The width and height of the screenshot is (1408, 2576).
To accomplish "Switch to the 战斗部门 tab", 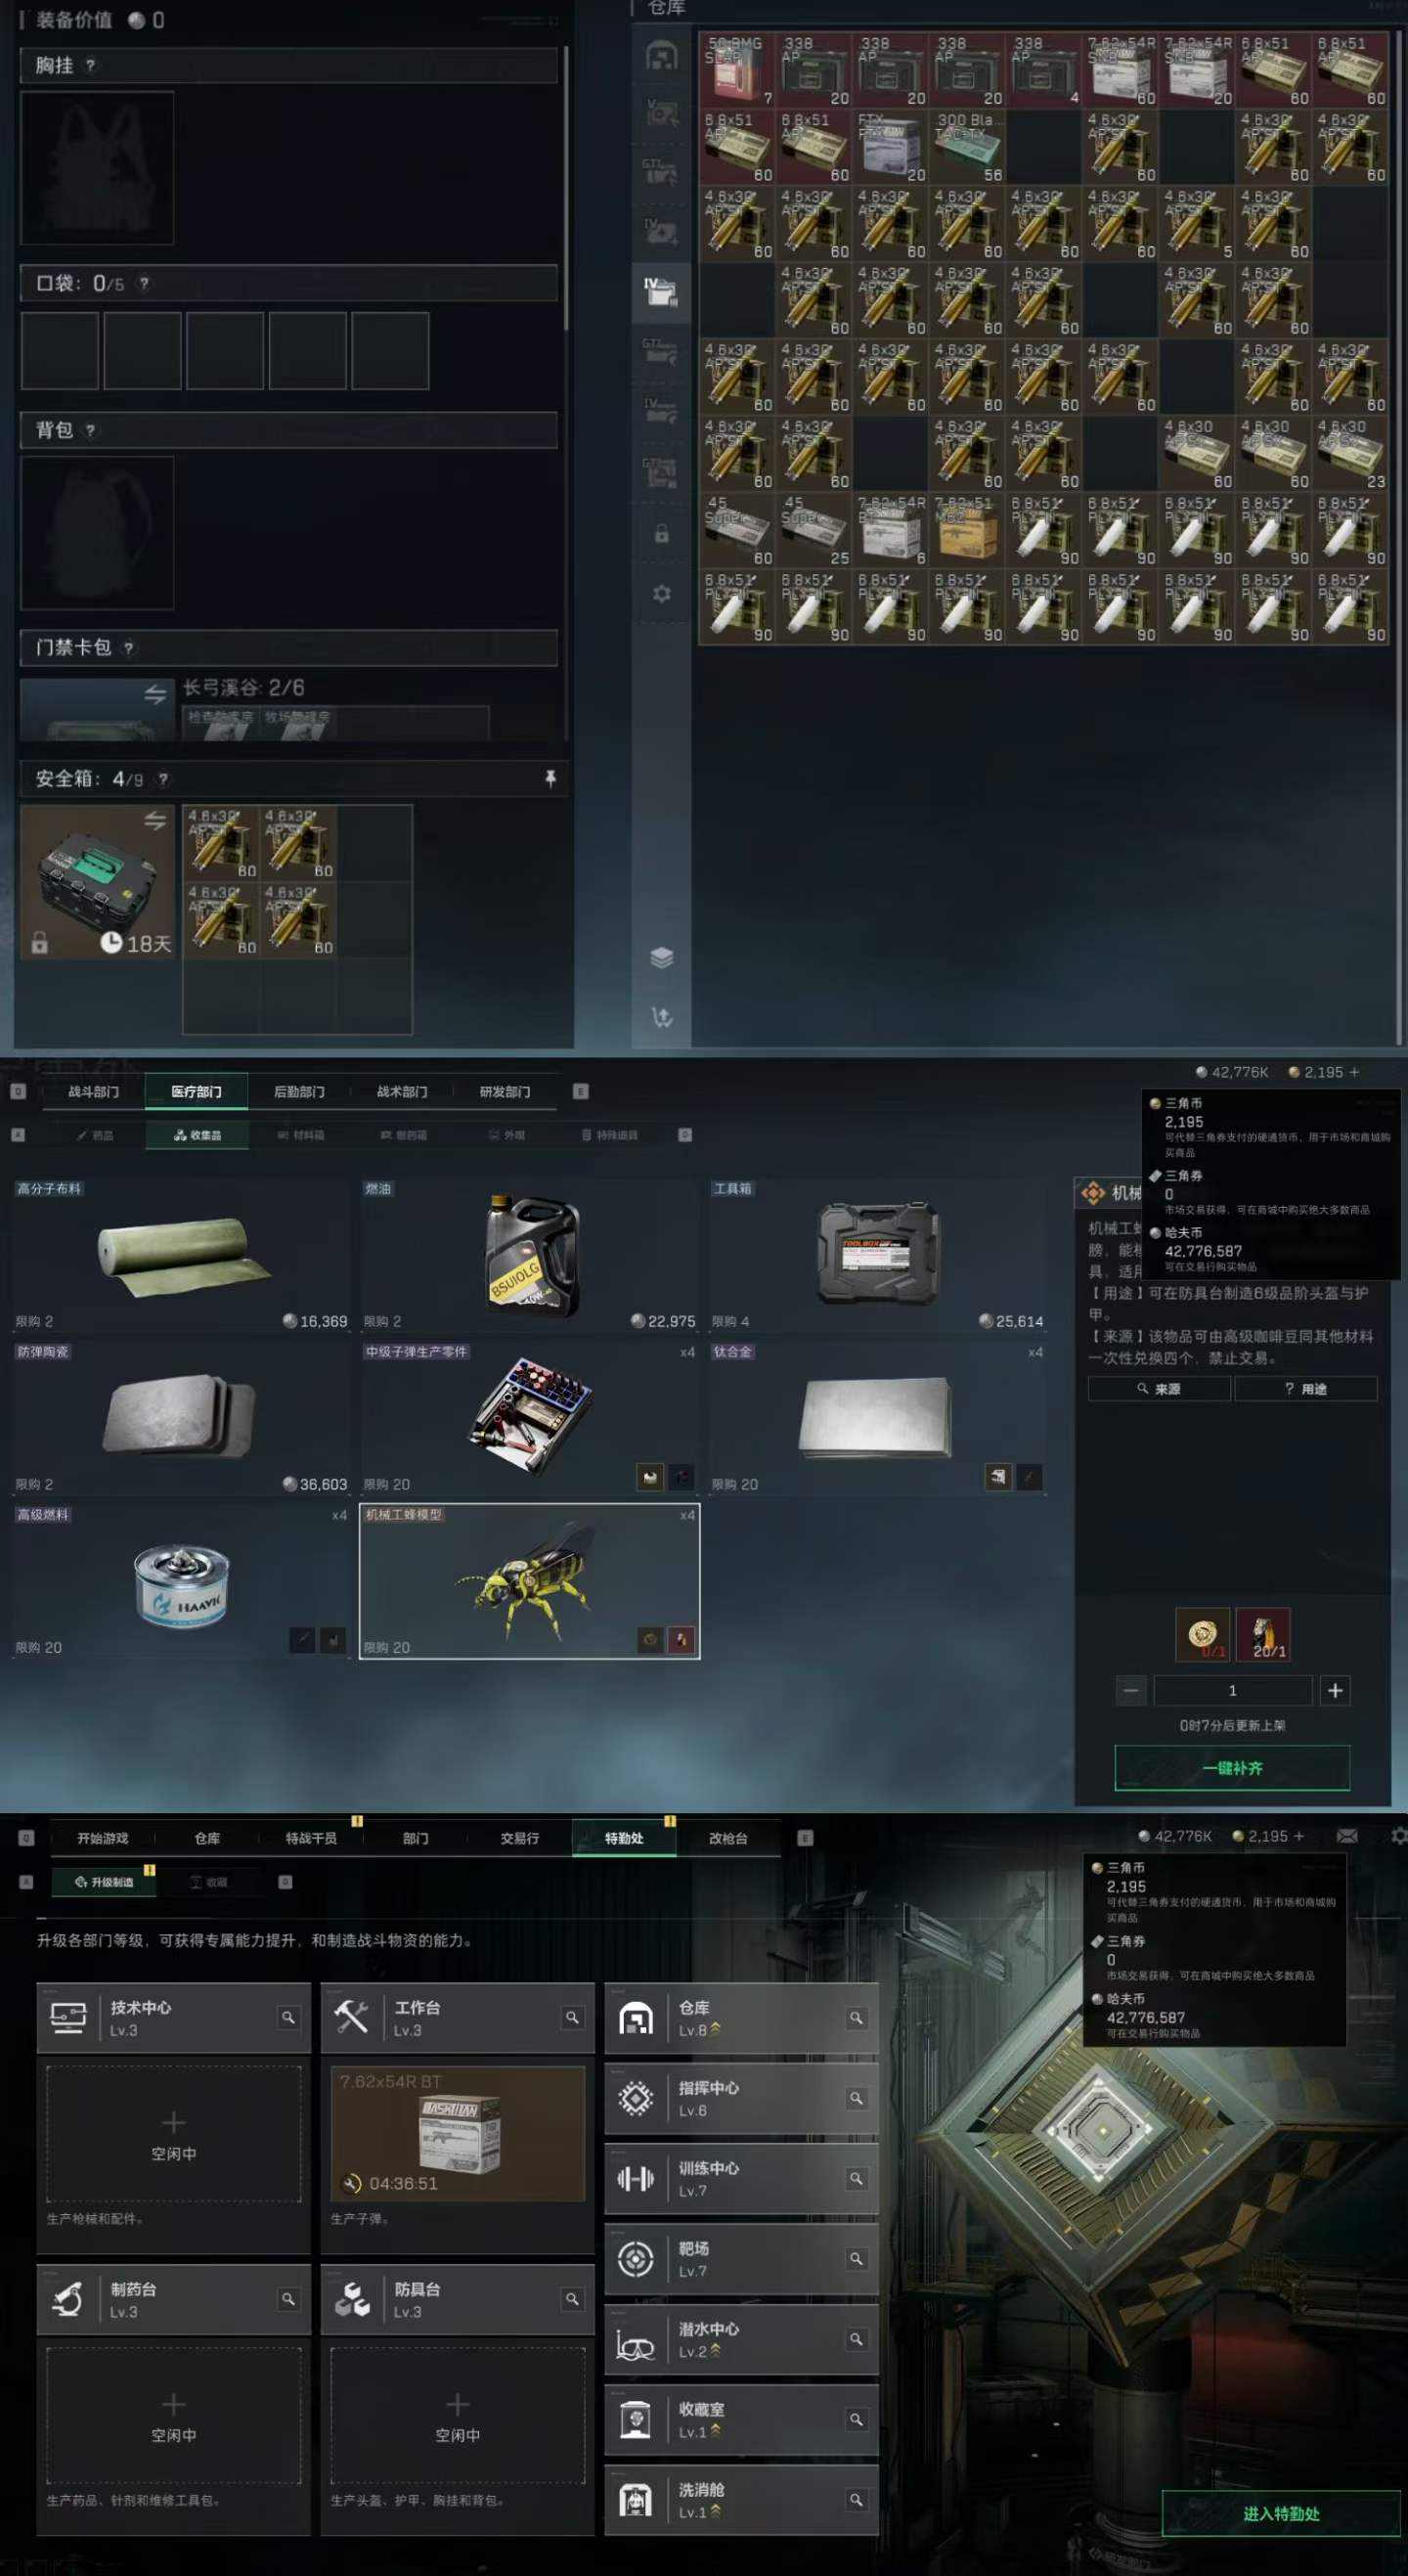I will pyautogui.click(x=93, y=1092).
